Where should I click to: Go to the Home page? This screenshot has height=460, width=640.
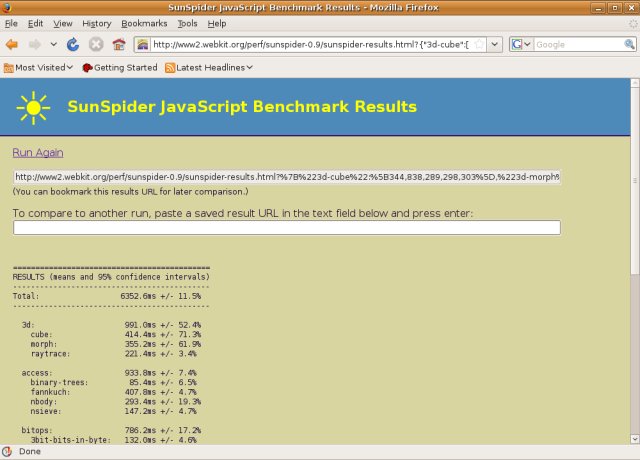click(x=119, y=44)
